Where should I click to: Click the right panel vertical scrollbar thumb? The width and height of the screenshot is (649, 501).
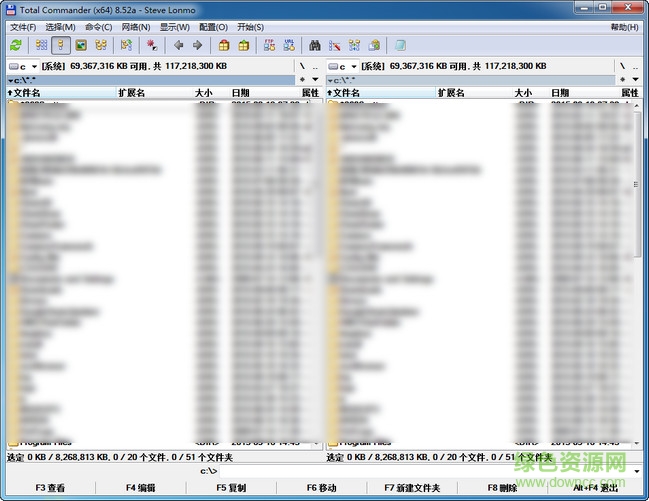[636, 184]
